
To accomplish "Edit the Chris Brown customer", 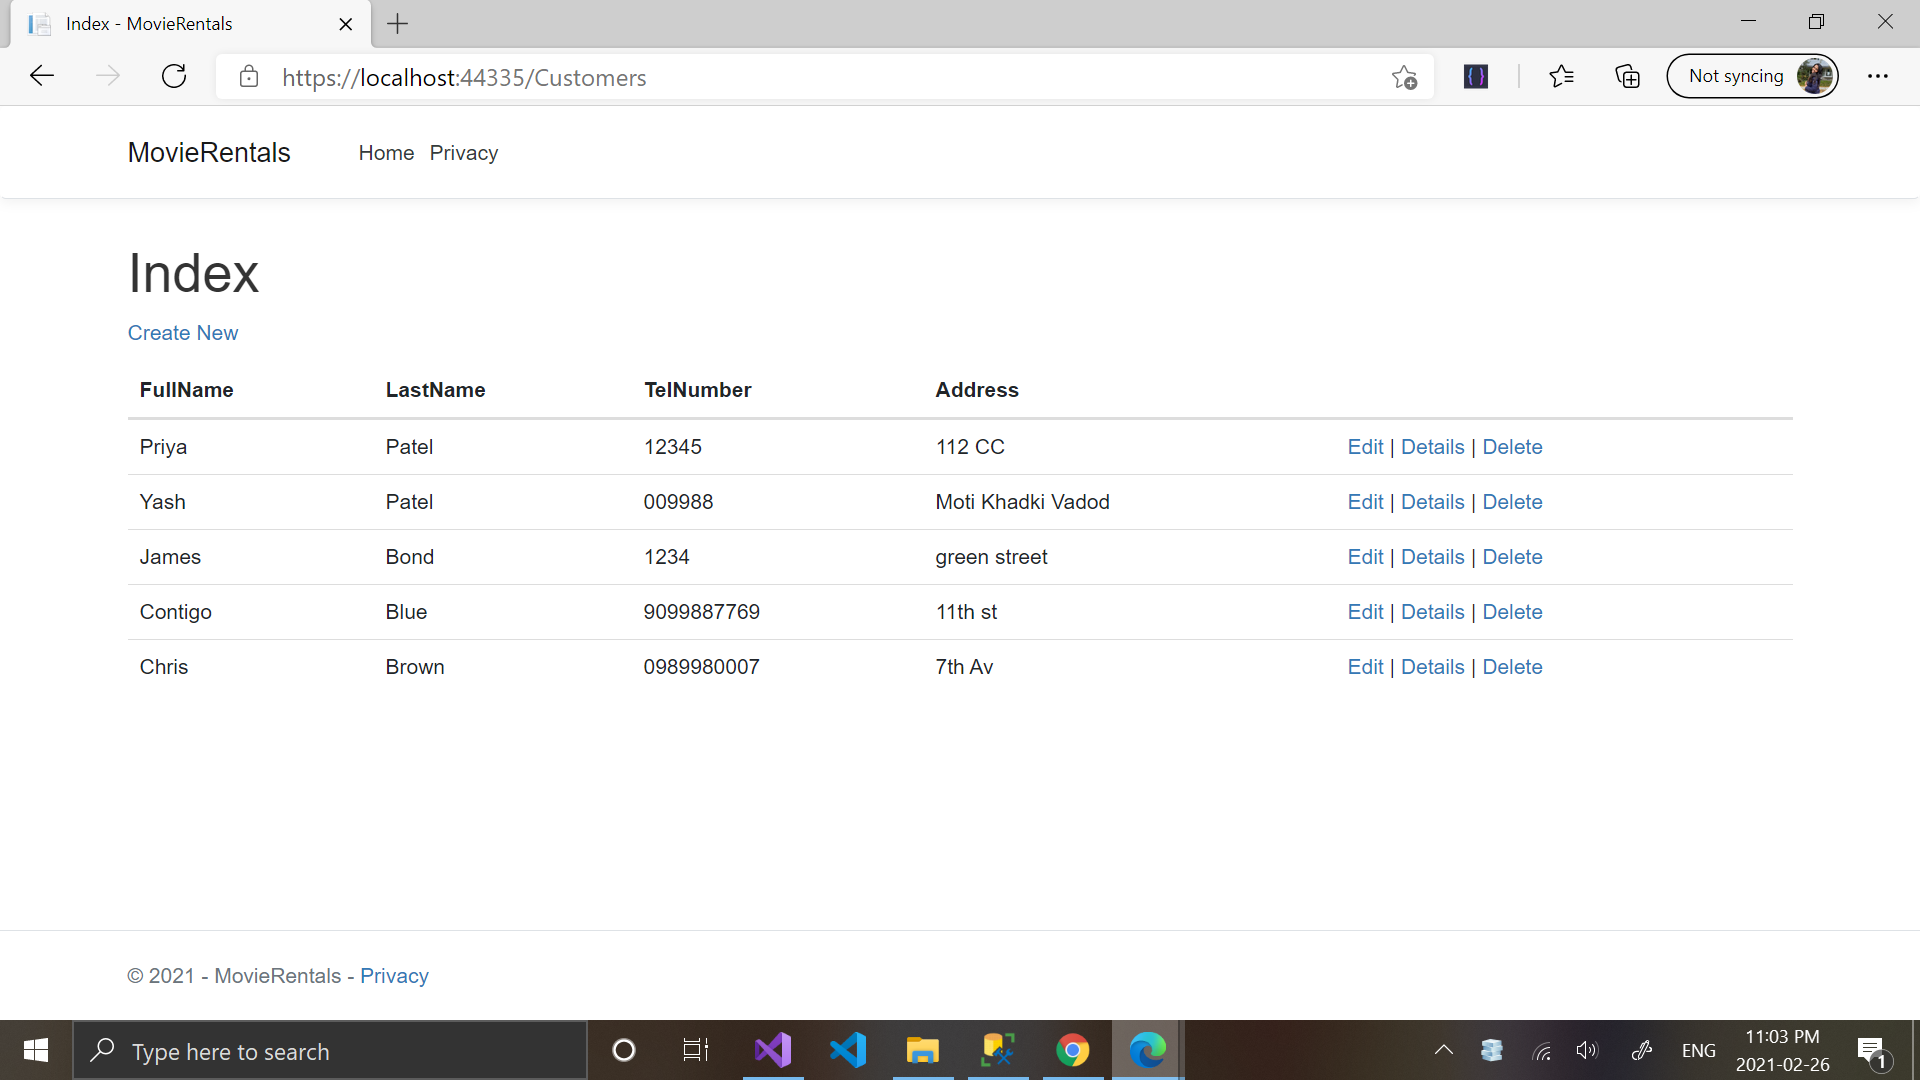I will [x=1365, y=667].
